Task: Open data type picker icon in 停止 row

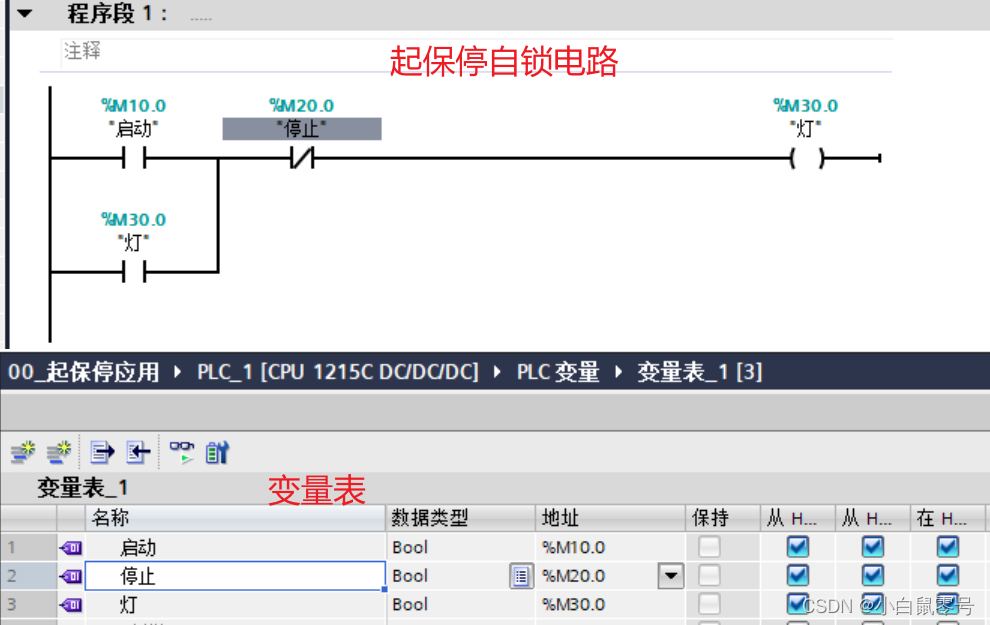Action: click(521, 576)
